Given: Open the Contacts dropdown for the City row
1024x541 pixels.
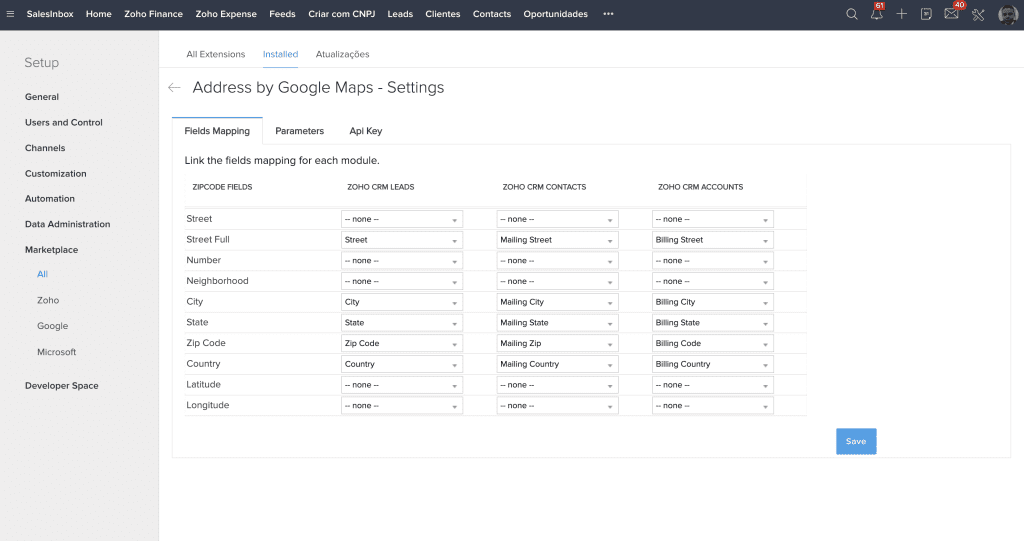Looking at the screenshot, I should 557,302.
